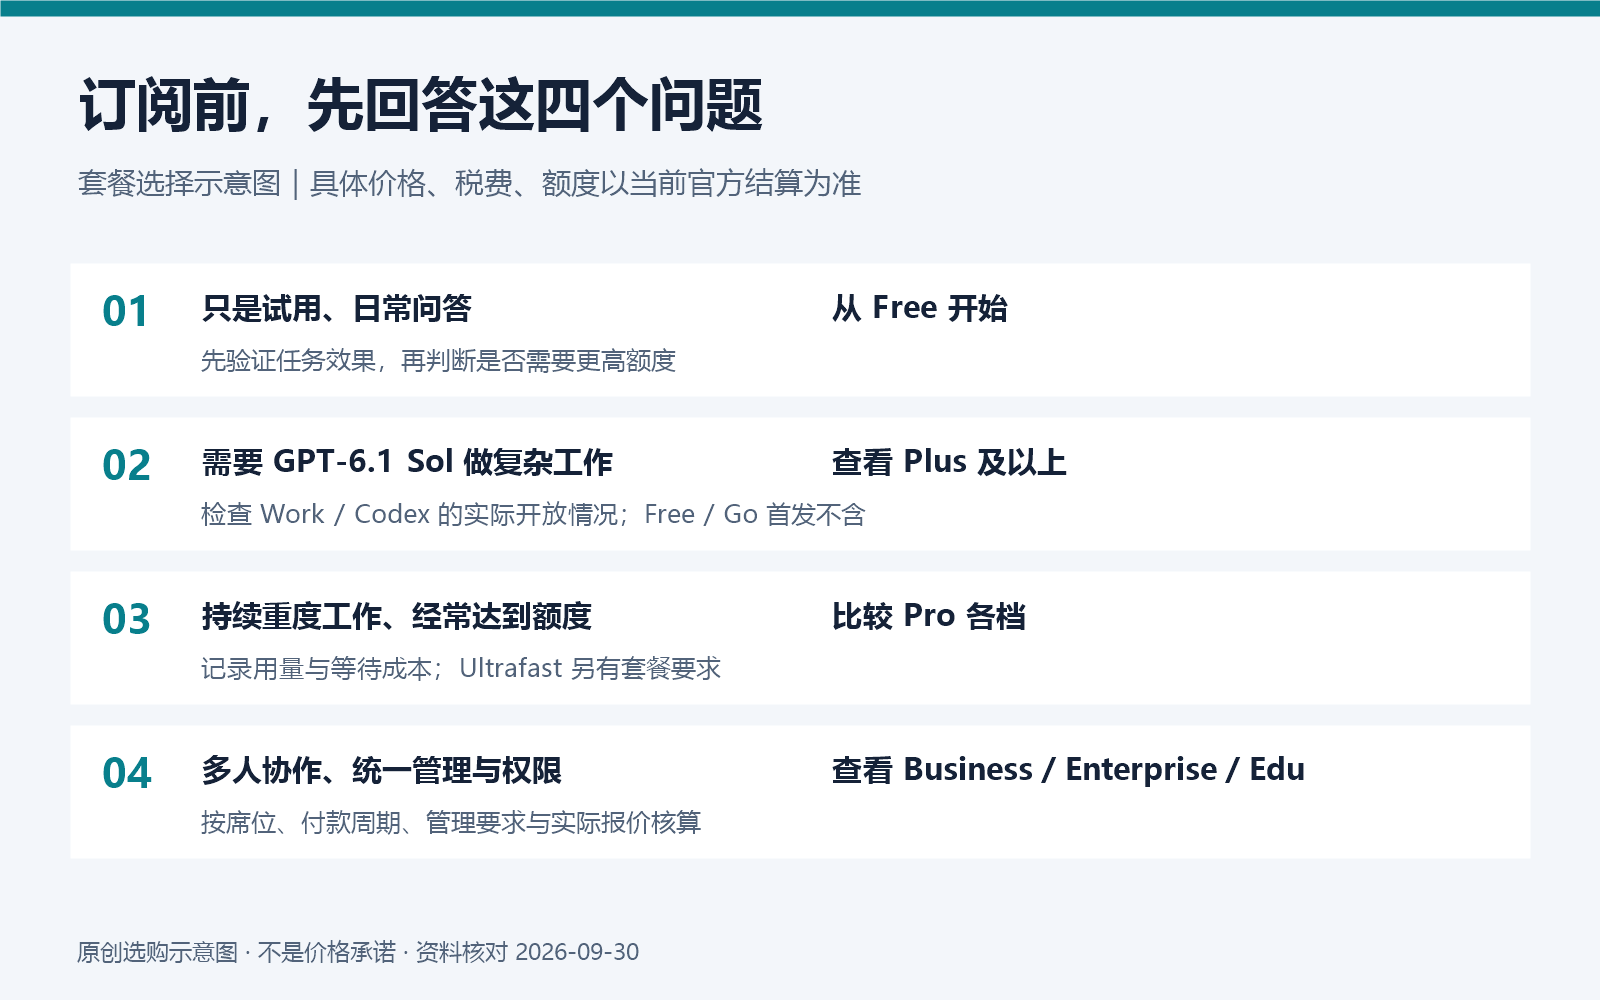Image resolution: width=1600 pixels, height=1000 pixels.
Task: Select heading 只是试用、日常问答
Action: coord(337,308)
